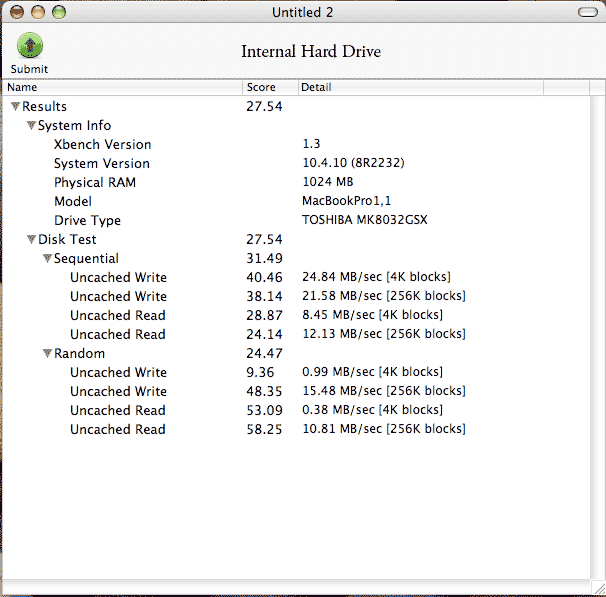
Task: Click the 21.58 MB/sec [256K blocks] detail
Action: point(384,296)
